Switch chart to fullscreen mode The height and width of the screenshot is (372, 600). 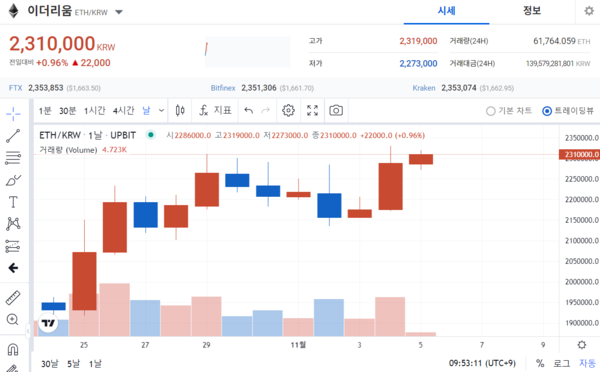coord(312,111)
